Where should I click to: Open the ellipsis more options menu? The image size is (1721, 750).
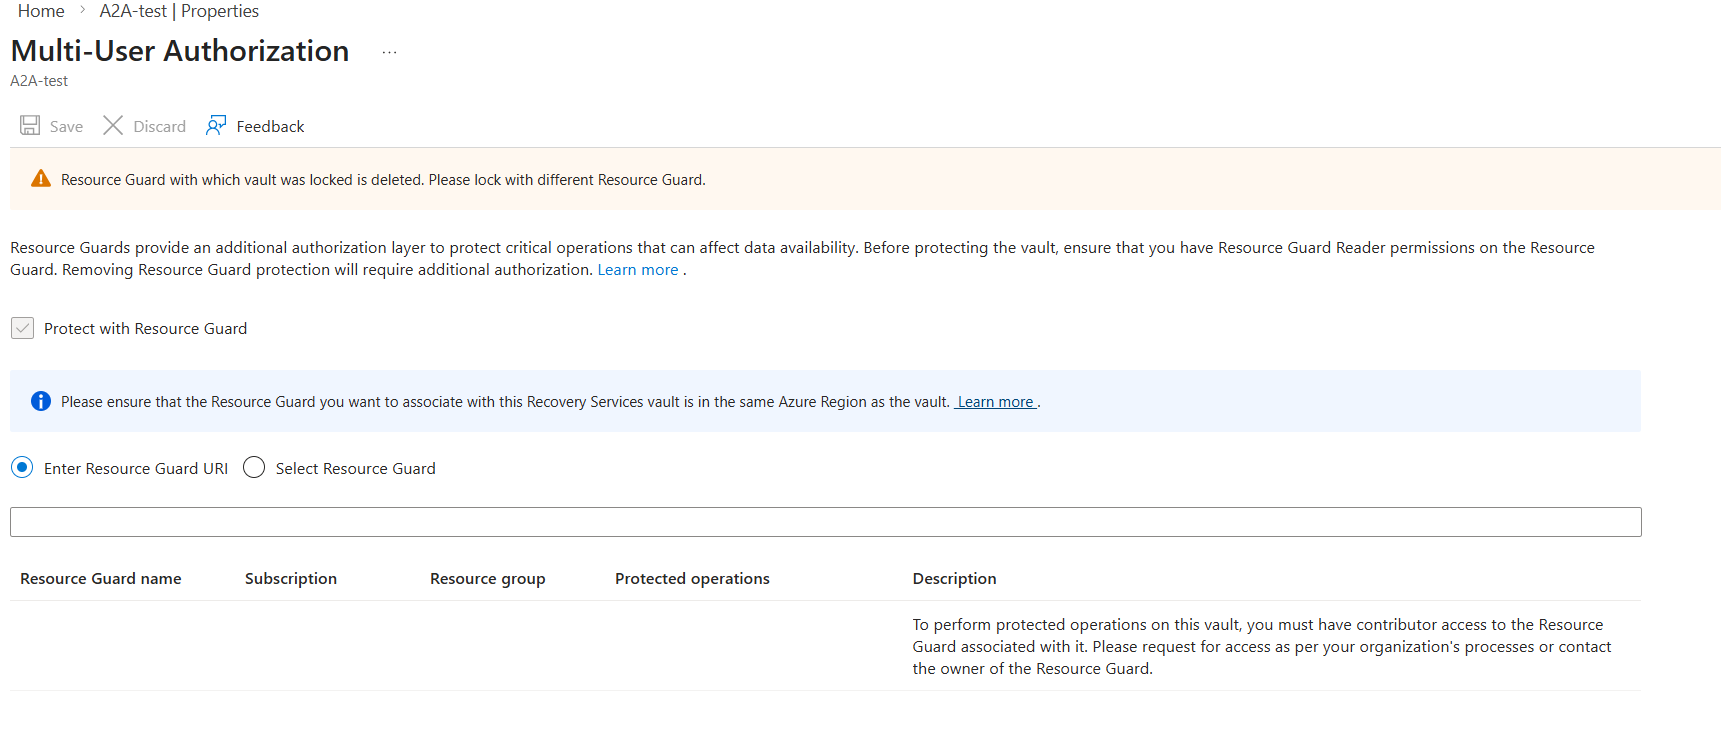[x=389, y=53]
